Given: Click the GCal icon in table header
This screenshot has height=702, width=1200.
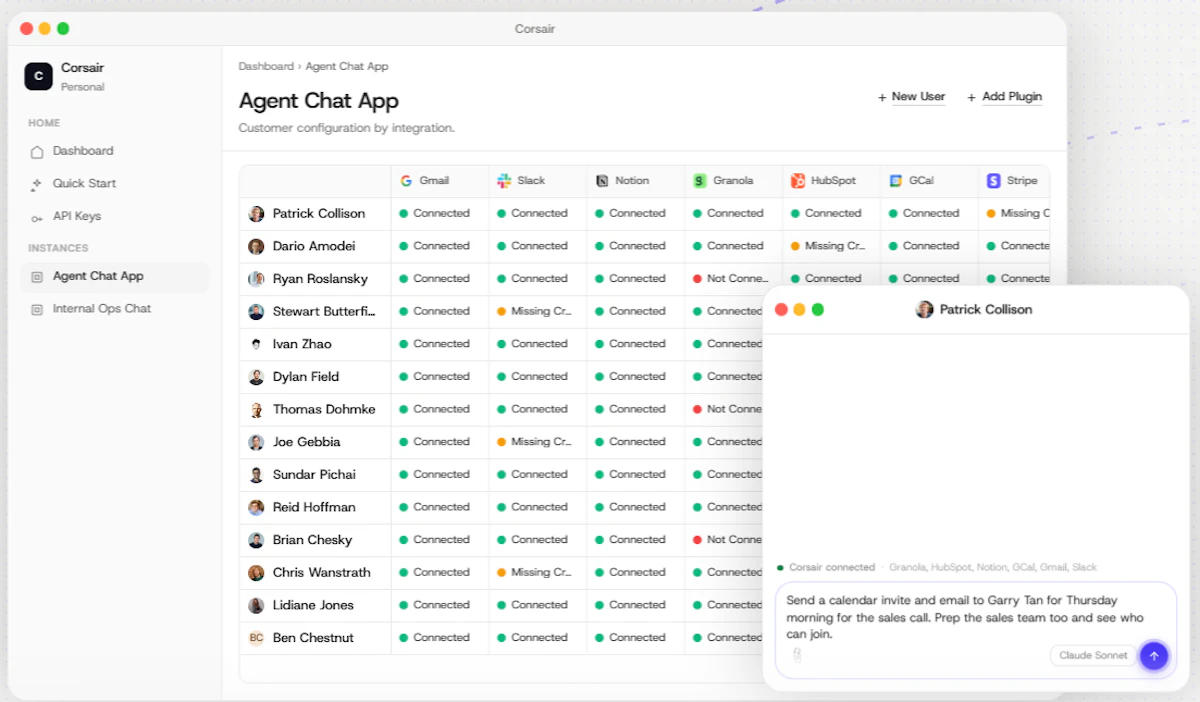Looking at the screenshot, I should pos(896,181).
